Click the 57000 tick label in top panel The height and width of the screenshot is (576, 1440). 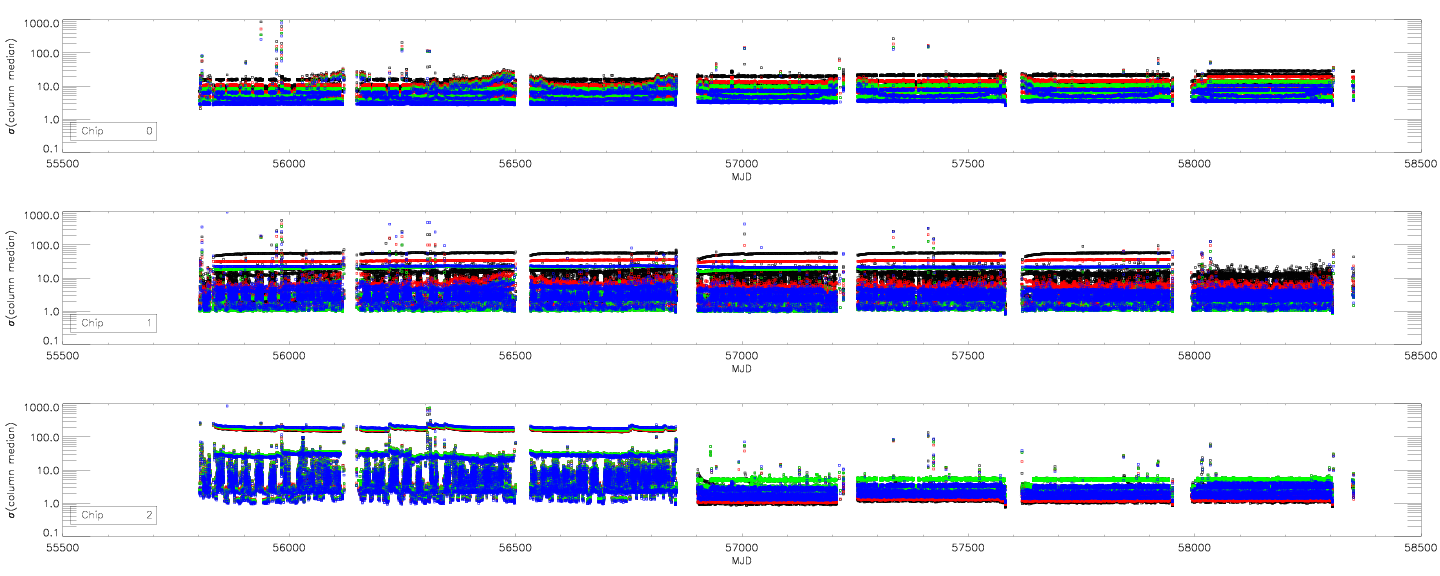[x=741, y=165]
